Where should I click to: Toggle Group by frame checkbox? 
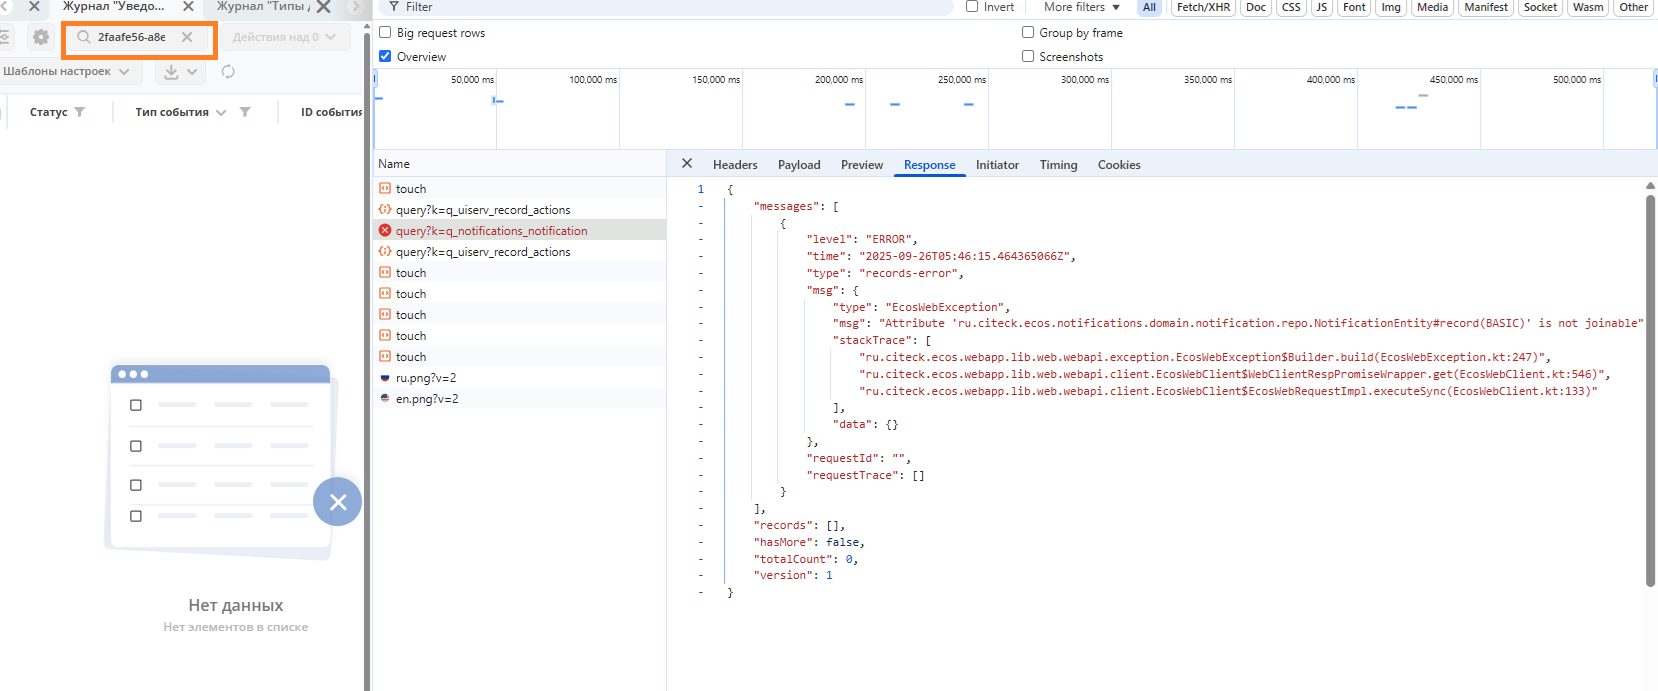[1028, 33]
